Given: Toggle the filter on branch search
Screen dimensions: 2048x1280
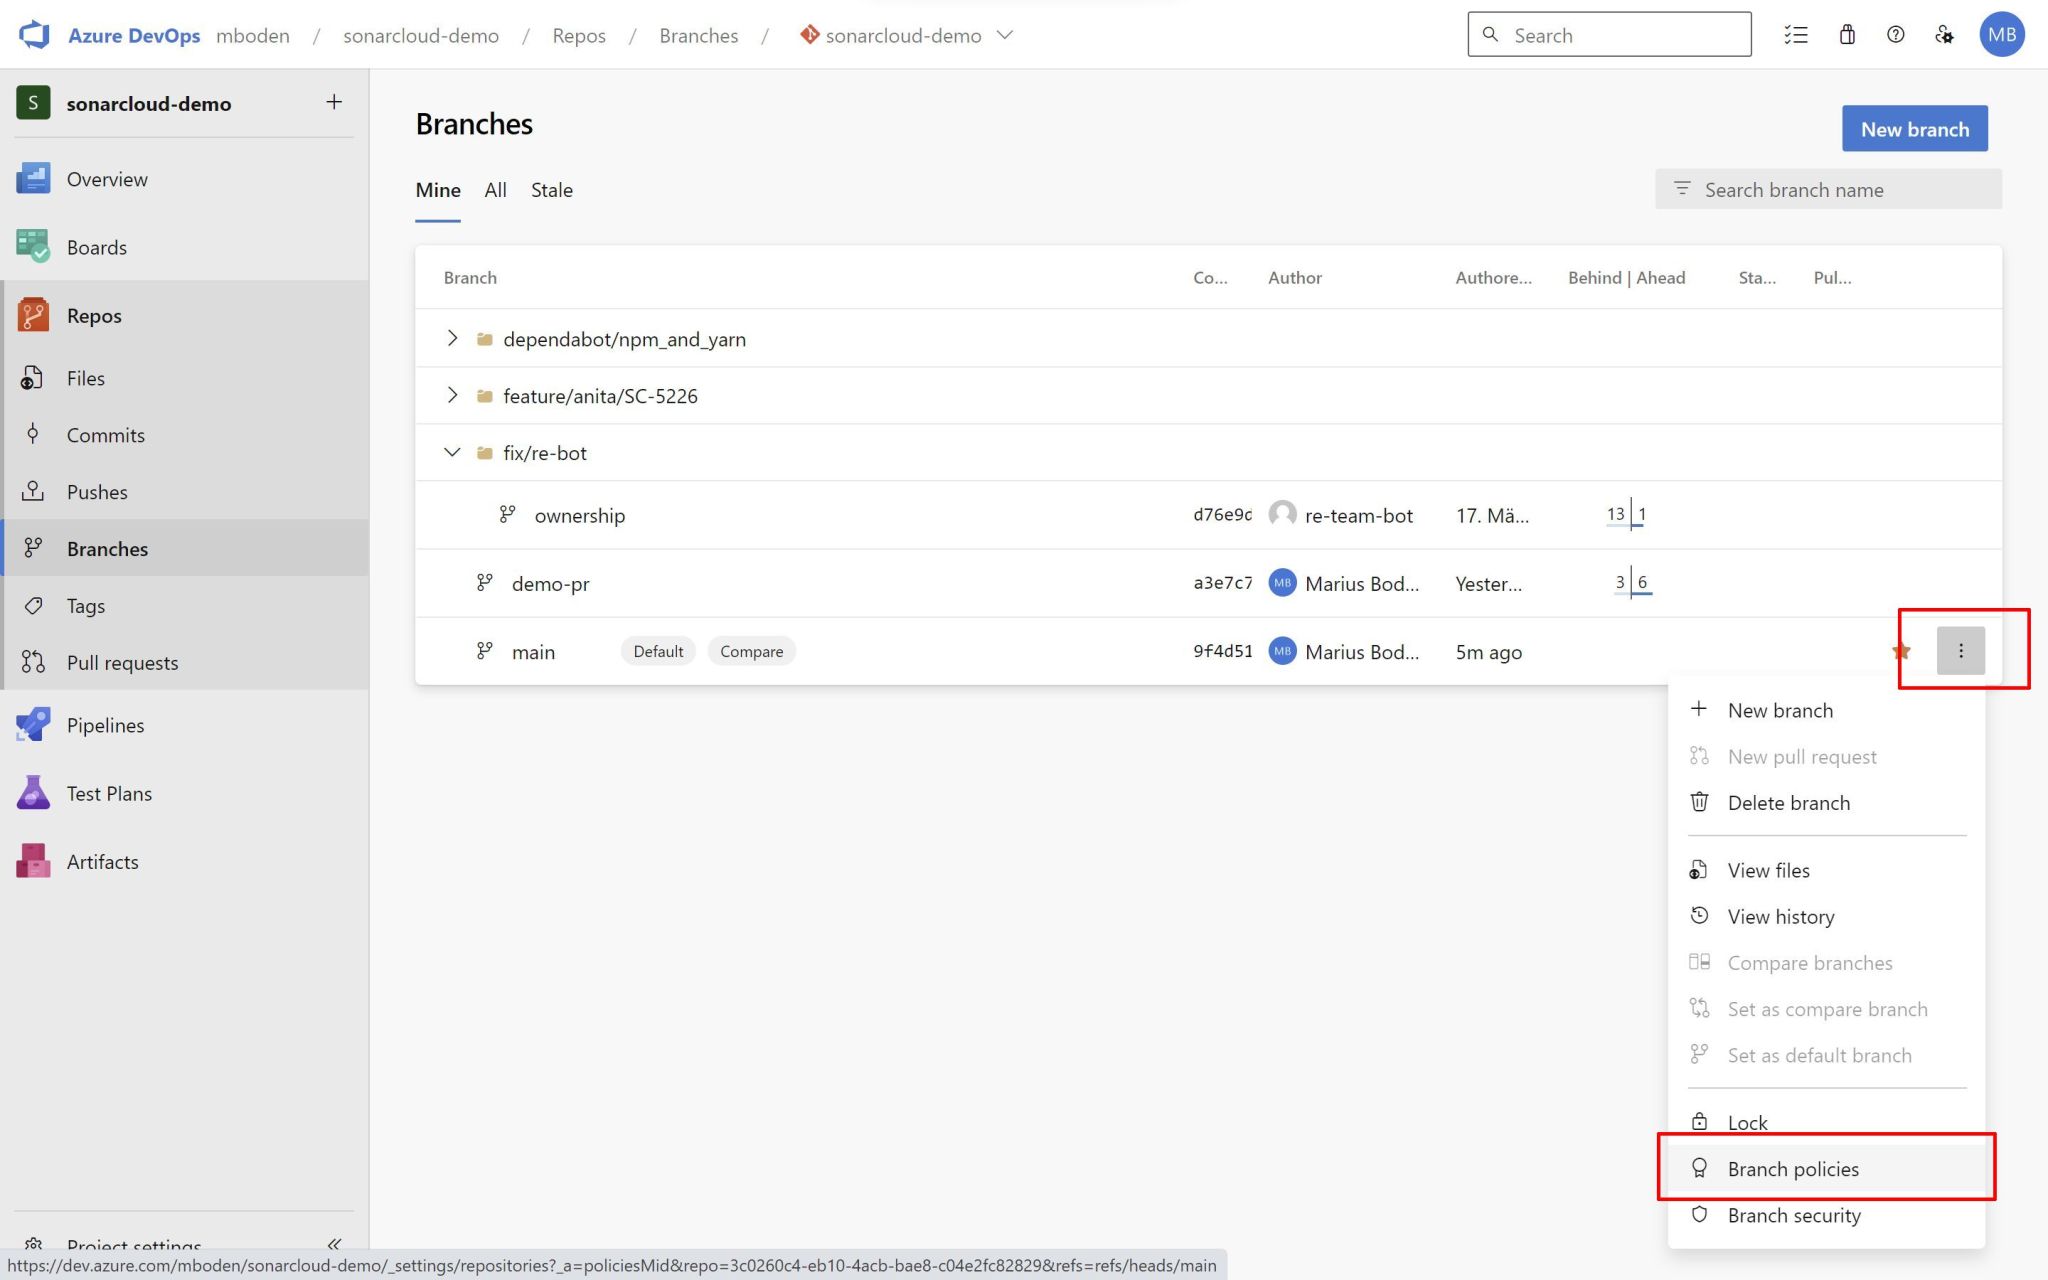Looking at the screenshot, I should tap(1681, 189).
